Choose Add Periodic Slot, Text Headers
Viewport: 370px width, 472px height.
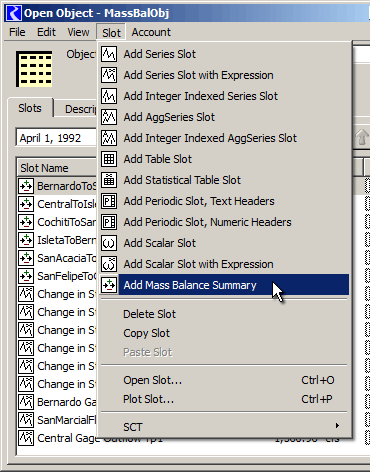click(225, 201)
